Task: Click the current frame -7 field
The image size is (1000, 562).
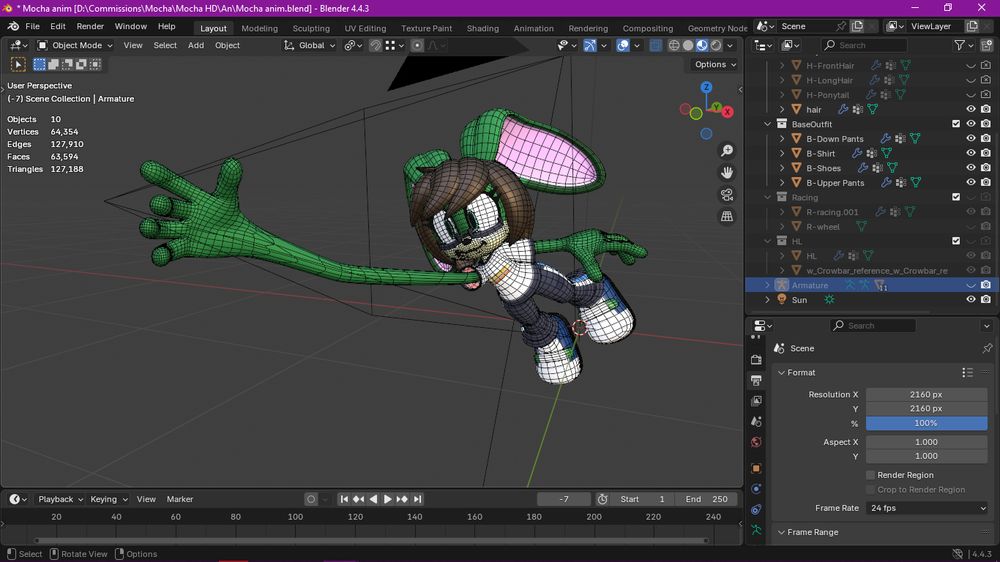Action: [x=564, y=499]
